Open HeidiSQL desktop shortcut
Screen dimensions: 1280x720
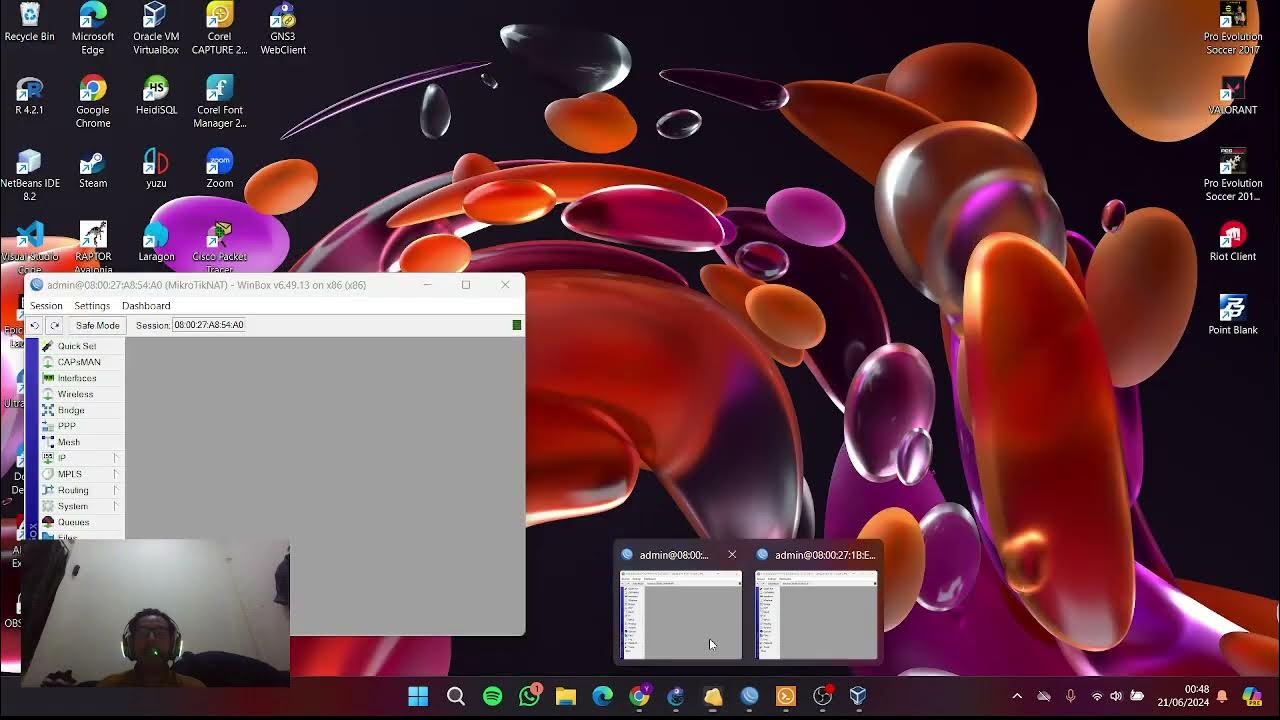pos(156,96)
